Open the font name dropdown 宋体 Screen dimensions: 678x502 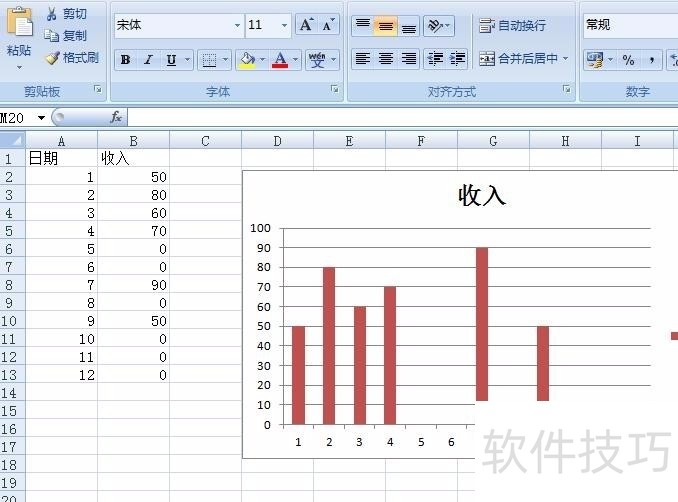237,25
